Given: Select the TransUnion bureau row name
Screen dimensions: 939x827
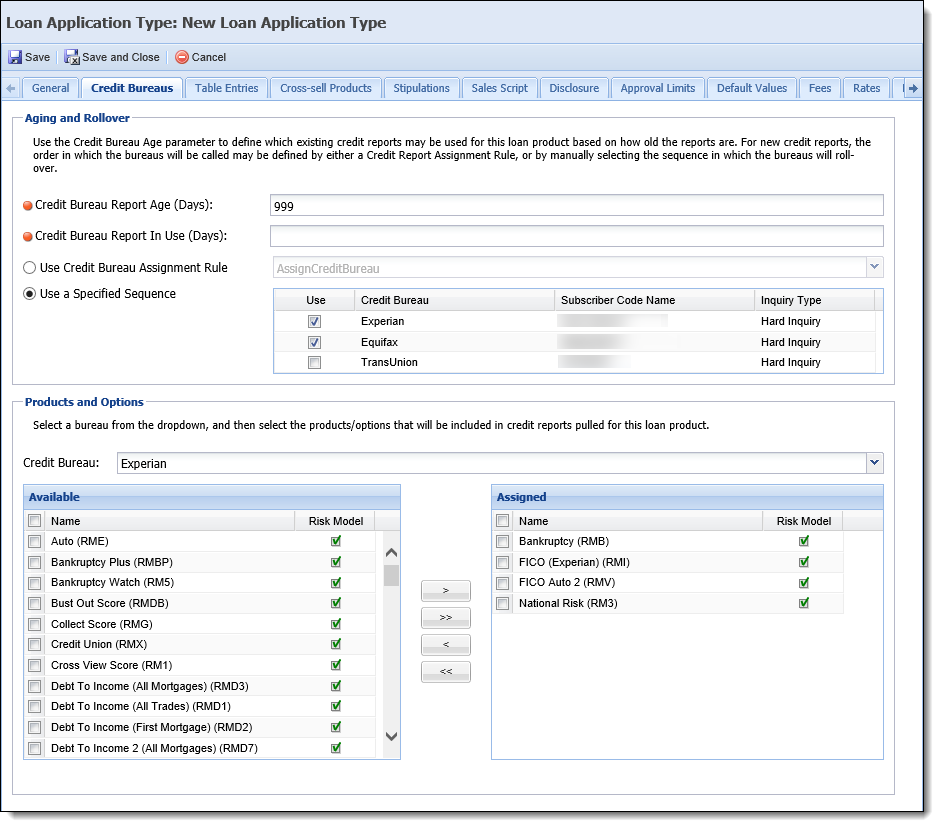Looking at the screenshot, I should point(389,362).
